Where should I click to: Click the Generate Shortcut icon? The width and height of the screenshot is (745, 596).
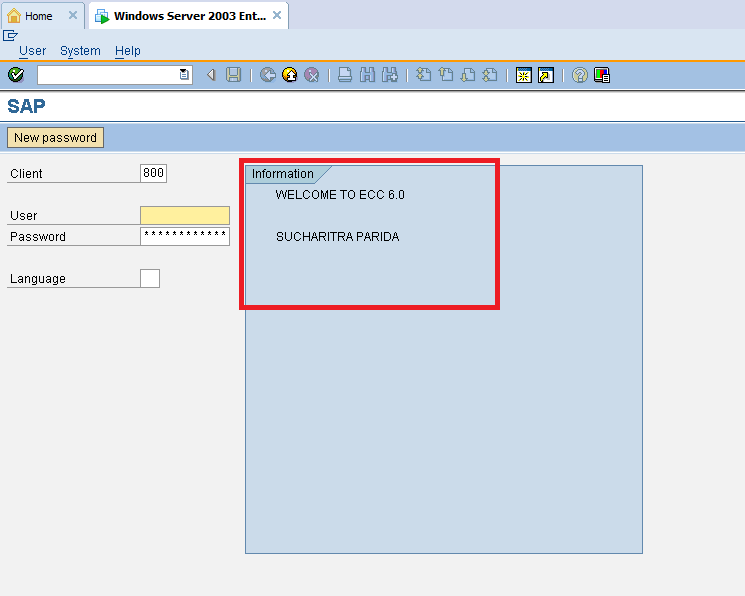click(546, 75)
